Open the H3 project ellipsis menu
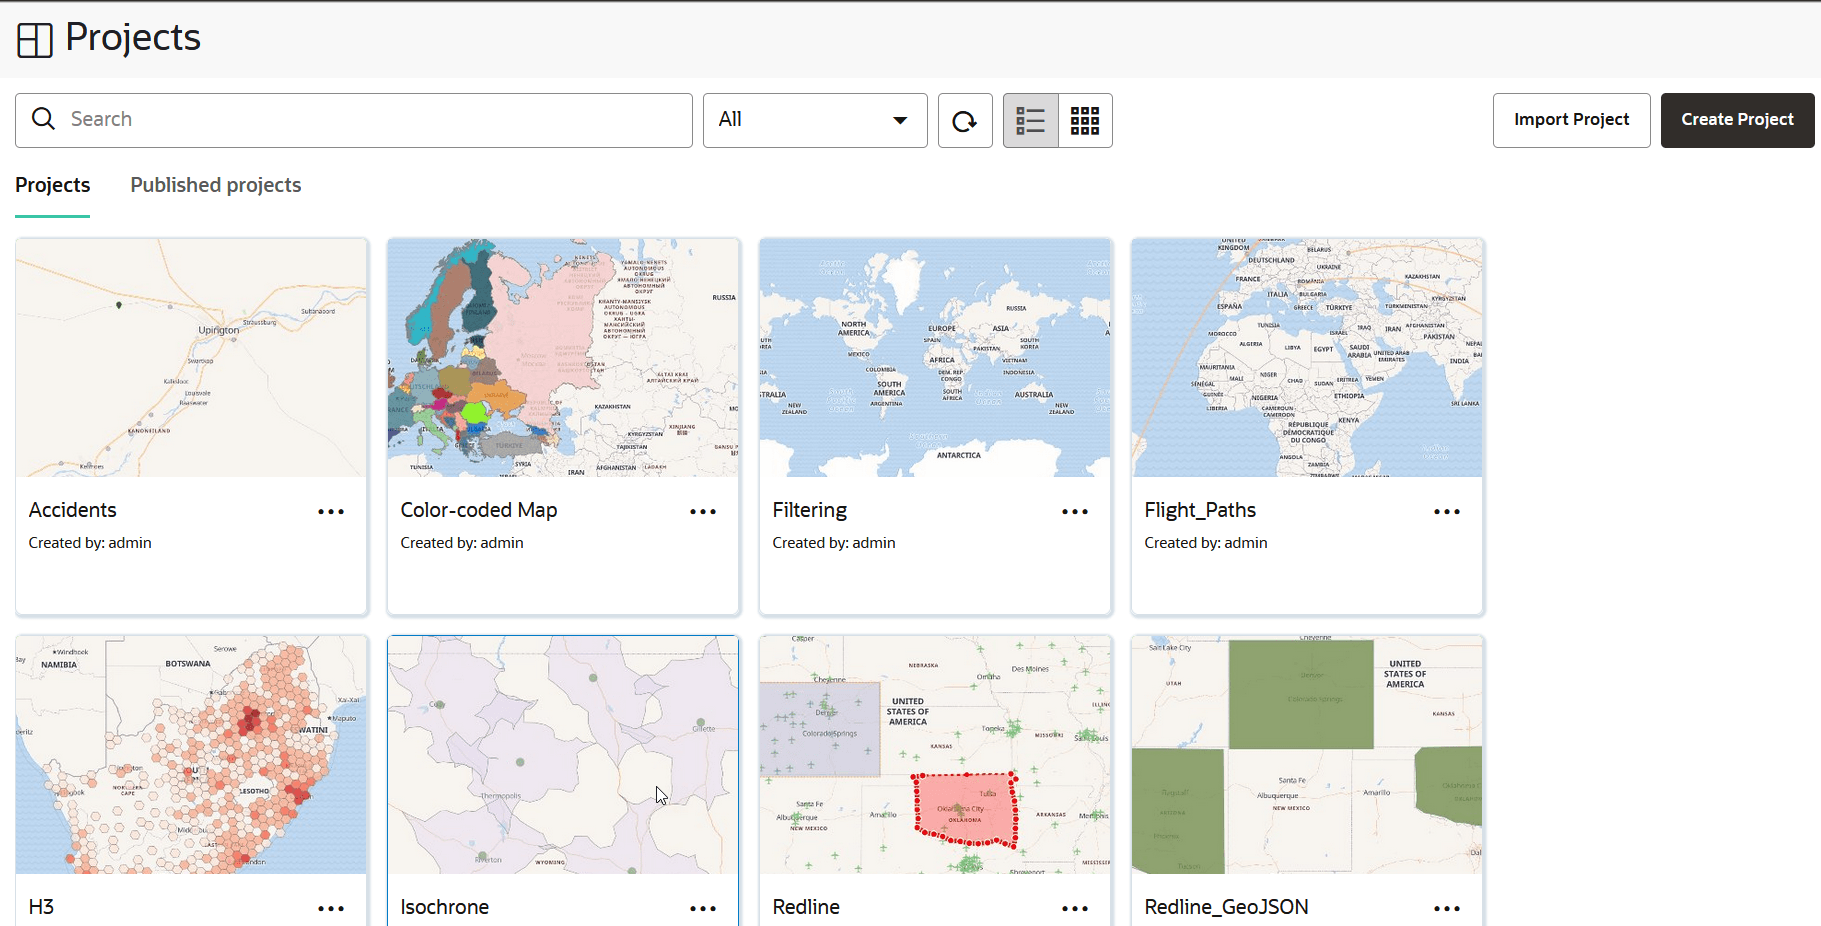The height and width of the screenshot is (926, 1821). pos(331,908)
